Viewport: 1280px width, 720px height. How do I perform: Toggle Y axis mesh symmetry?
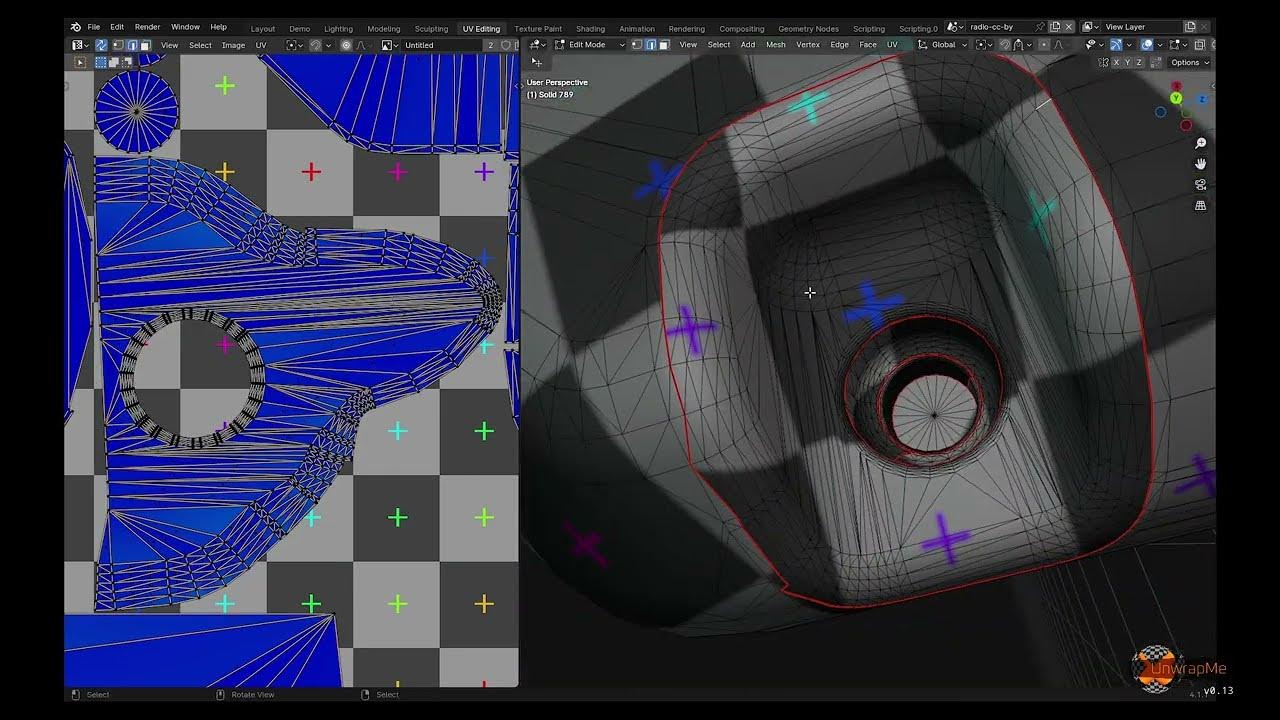1128,62
